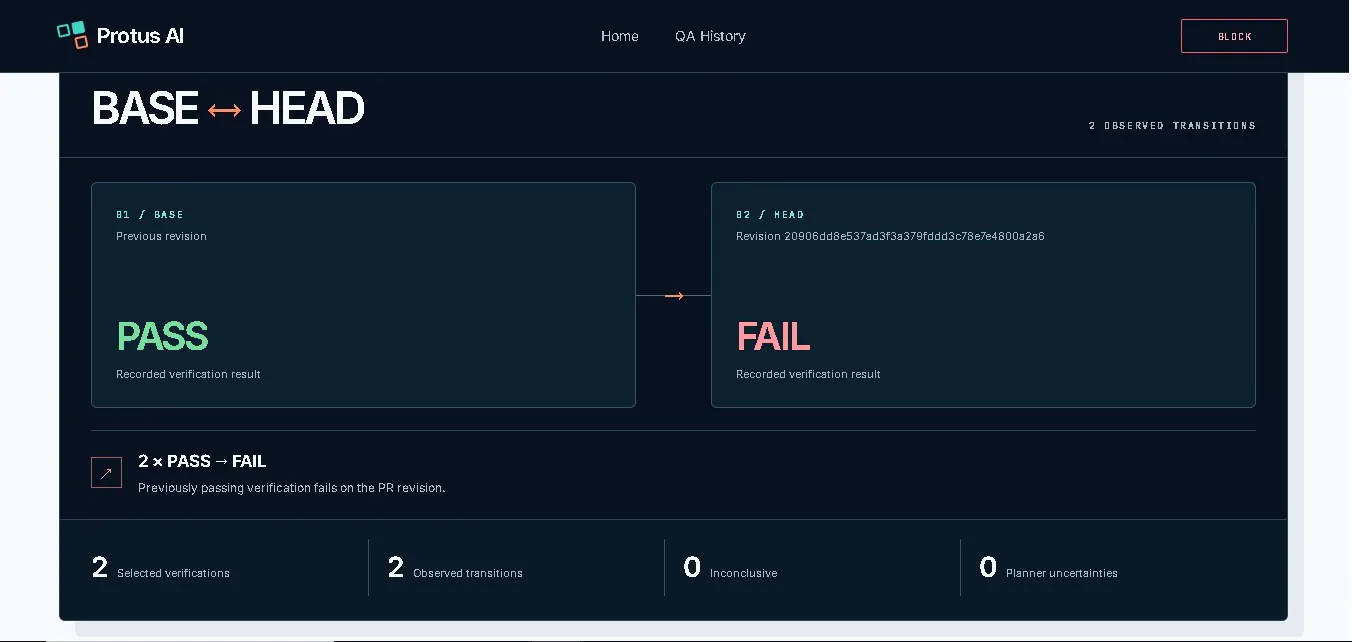The height and width of the screenshot is (642, 1352).
Task: Click the Selected verifications stat
Action: [x=161, y=568]
